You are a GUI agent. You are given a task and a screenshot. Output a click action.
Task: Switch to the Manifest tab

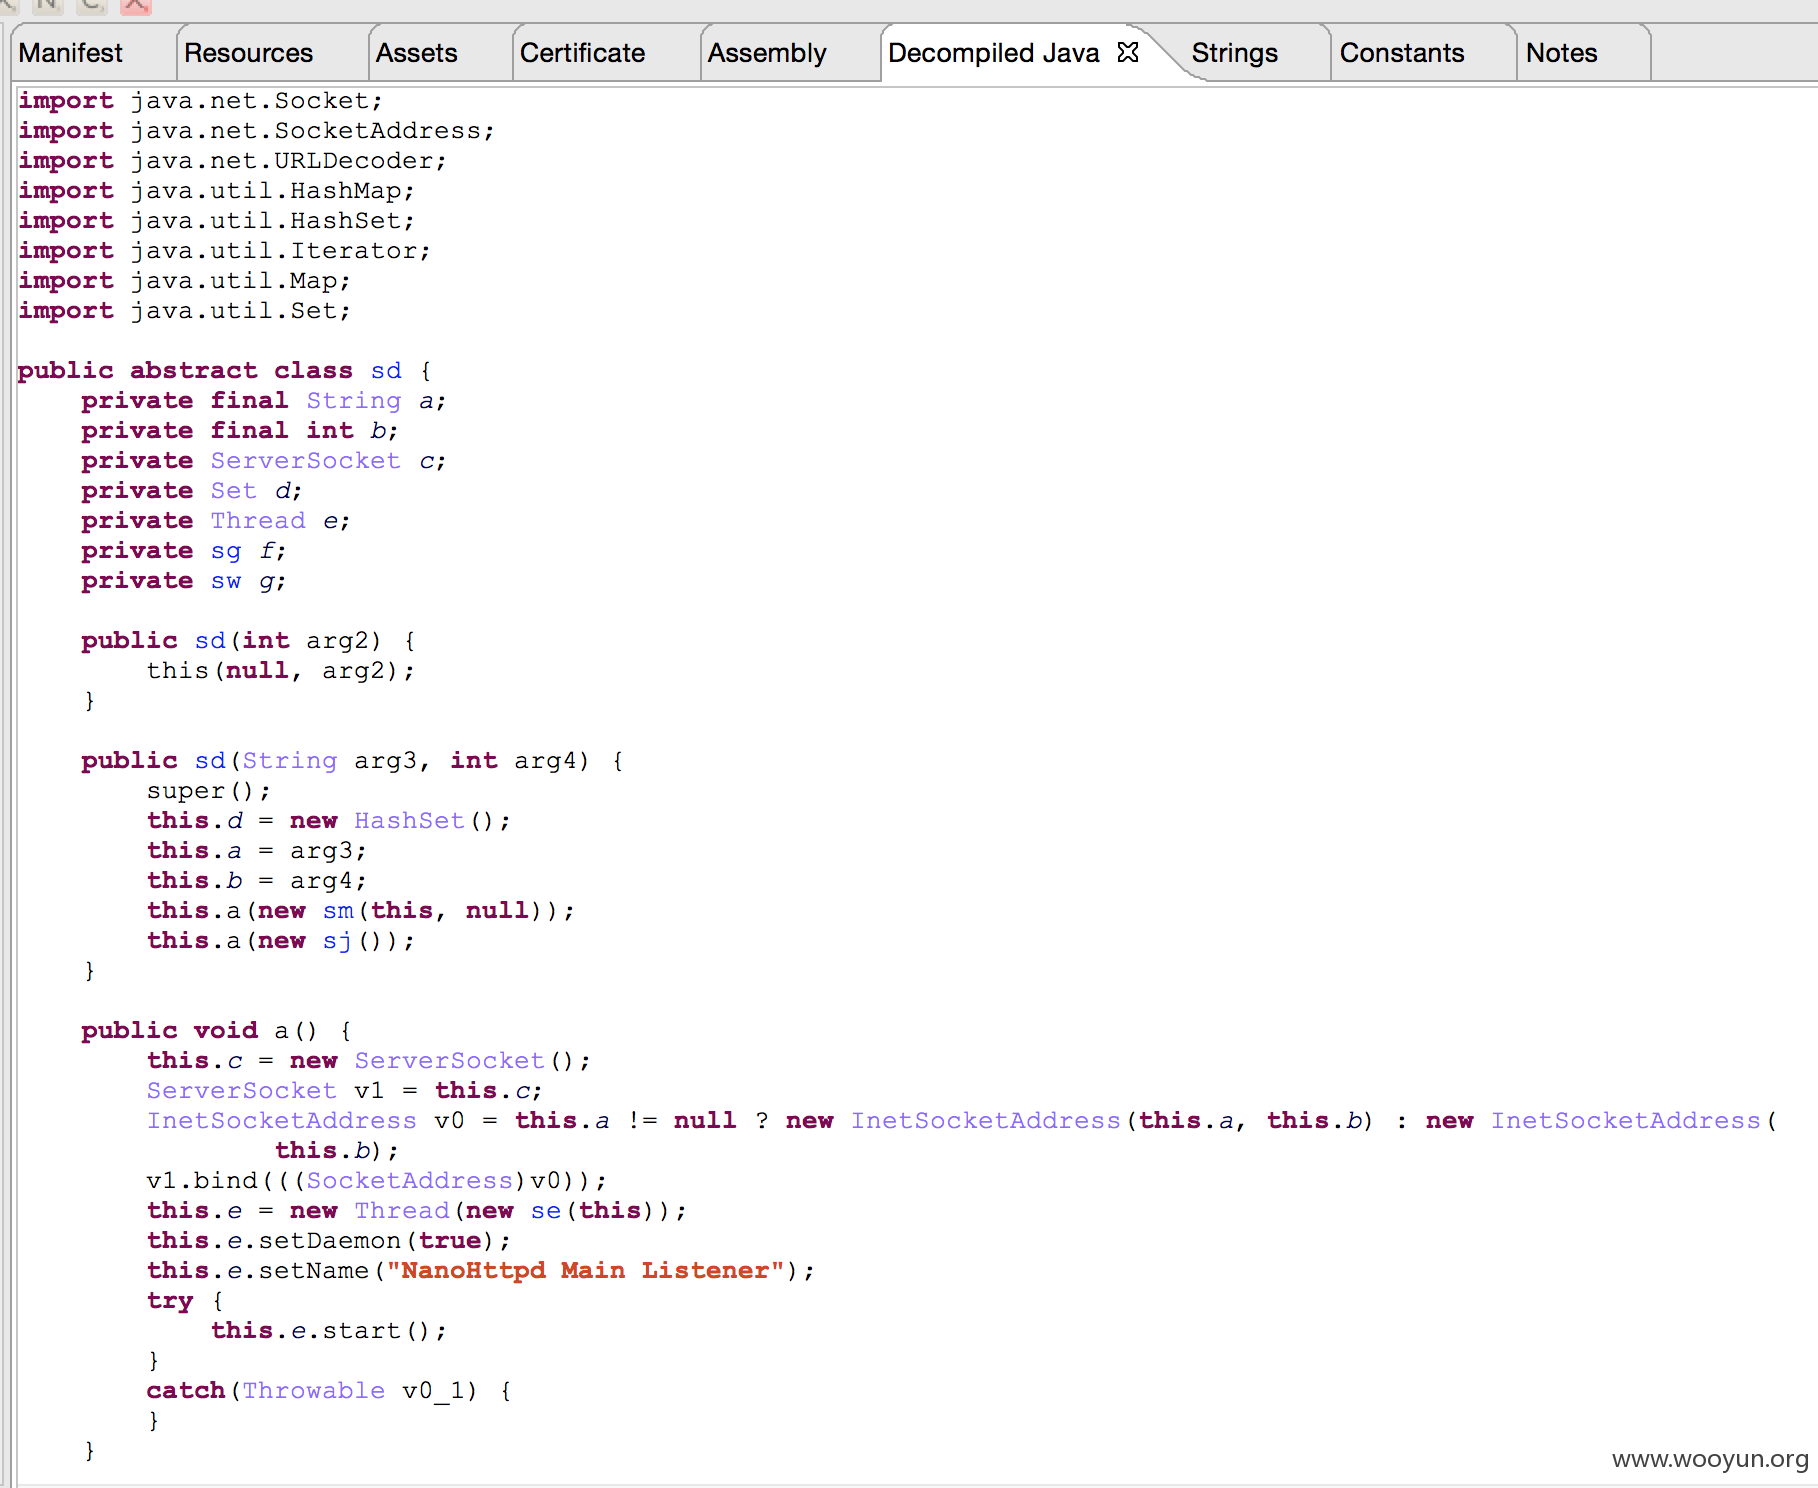pyautogui.click(x=71, y=53)
